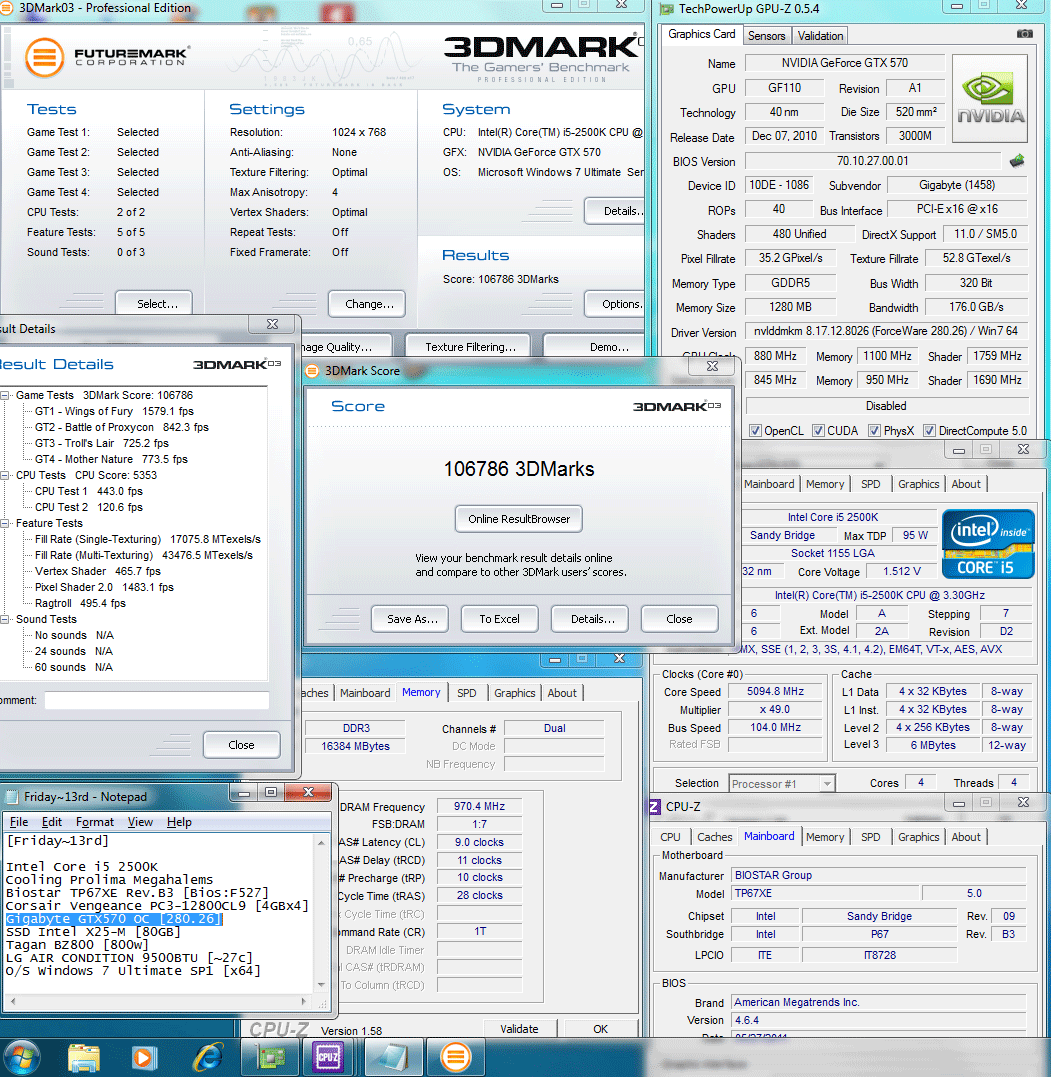Click the Intel Core i5 badge
1051x1077 pixels.
click(x=988, y=543)
